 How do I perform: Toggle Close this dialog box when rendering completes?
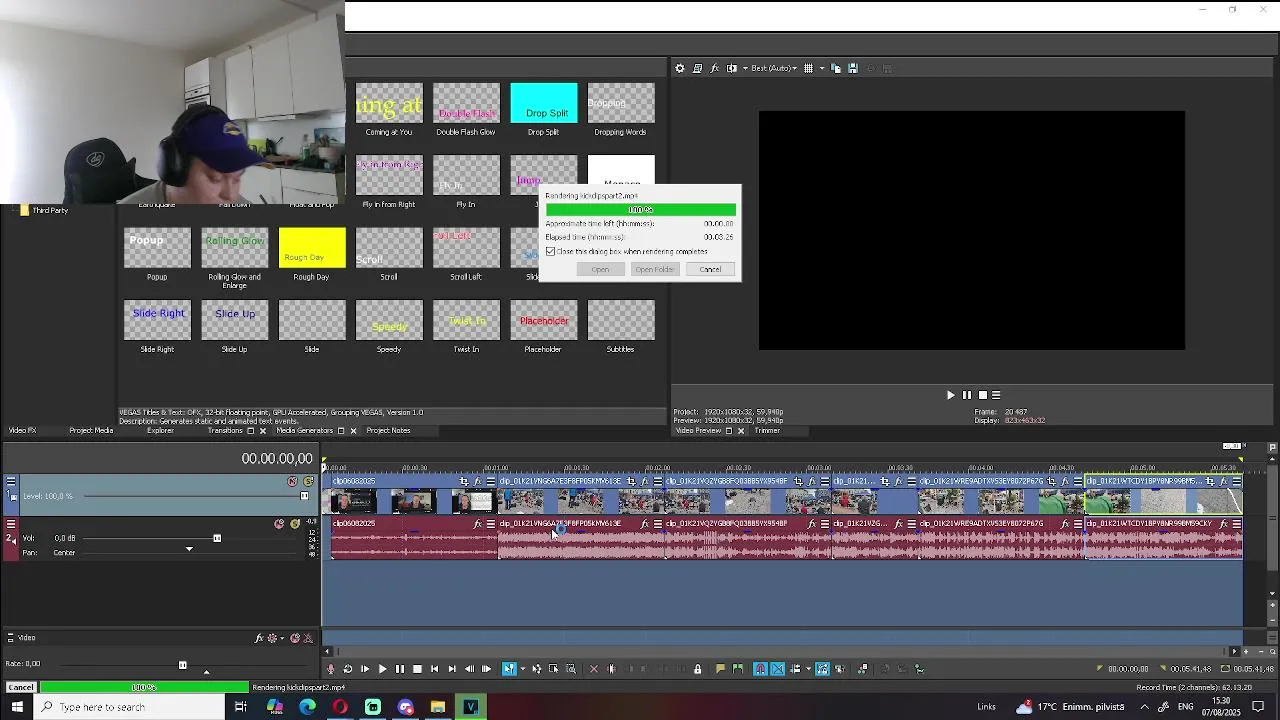(550, 252)
